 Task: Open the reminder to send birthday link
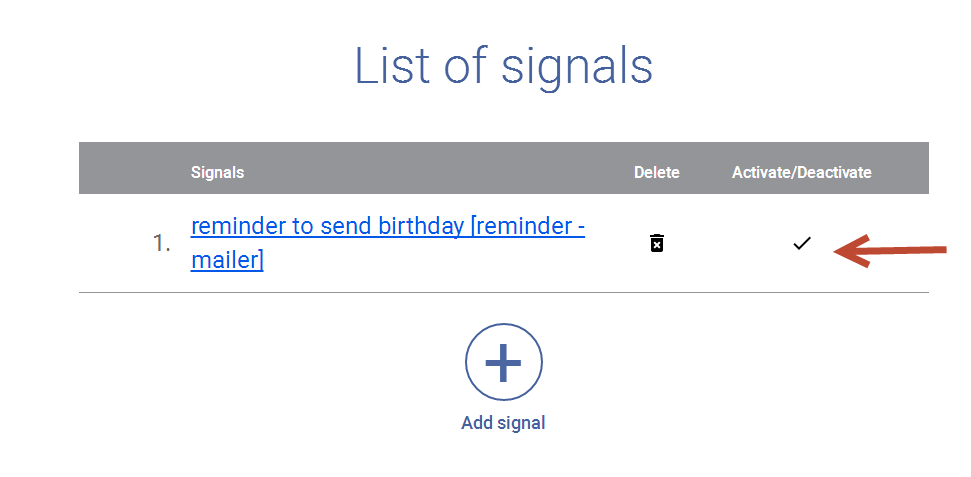tap(388, 243)
